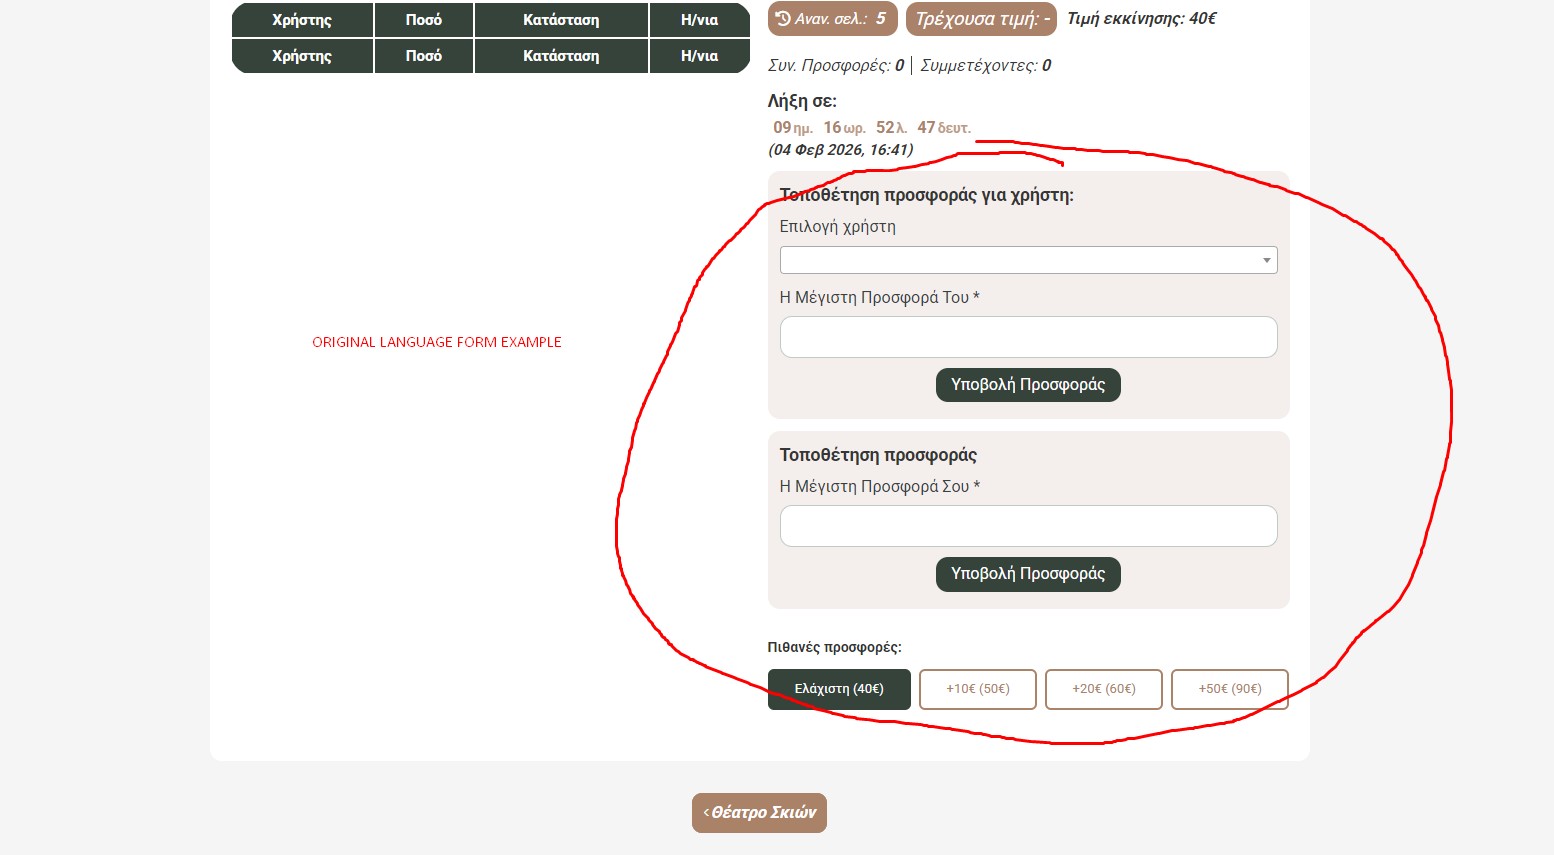
Task: Click the top-row "Ποσό" column header
Action: tap(423, 20)
